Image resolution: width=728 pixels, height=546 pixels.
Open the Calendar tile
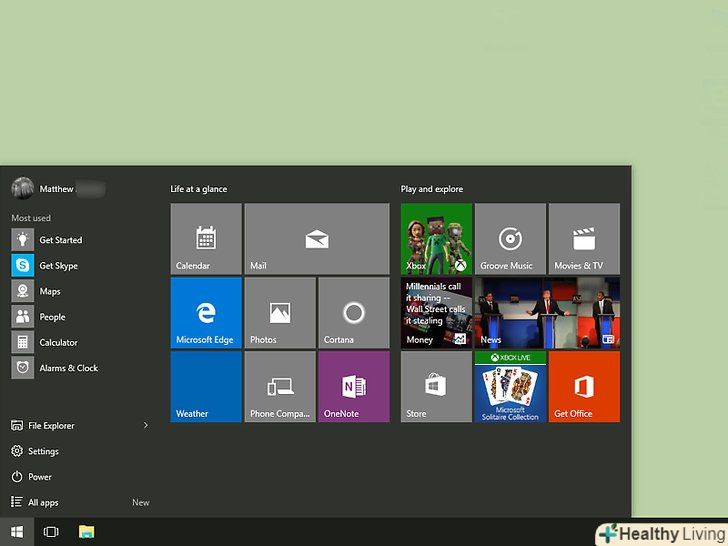point(206,239)
